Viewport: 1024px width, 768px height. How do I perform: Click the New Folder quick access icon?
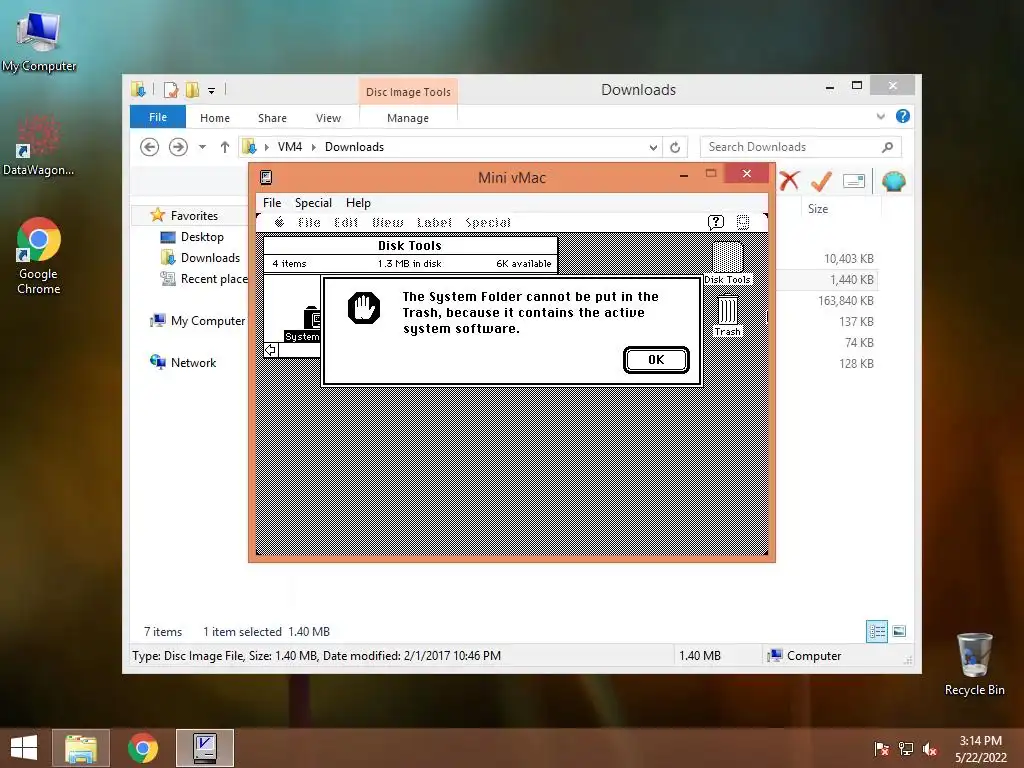coord(192,89)
